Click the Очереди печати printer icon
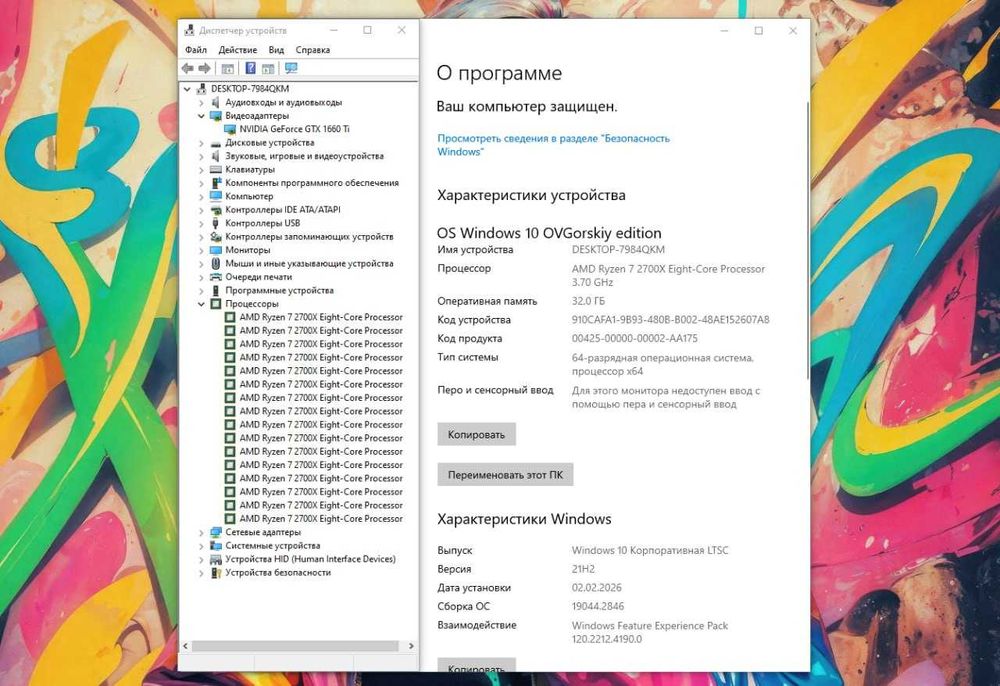Viewport: 1000px width, 686px height. (x=216, y=277)
